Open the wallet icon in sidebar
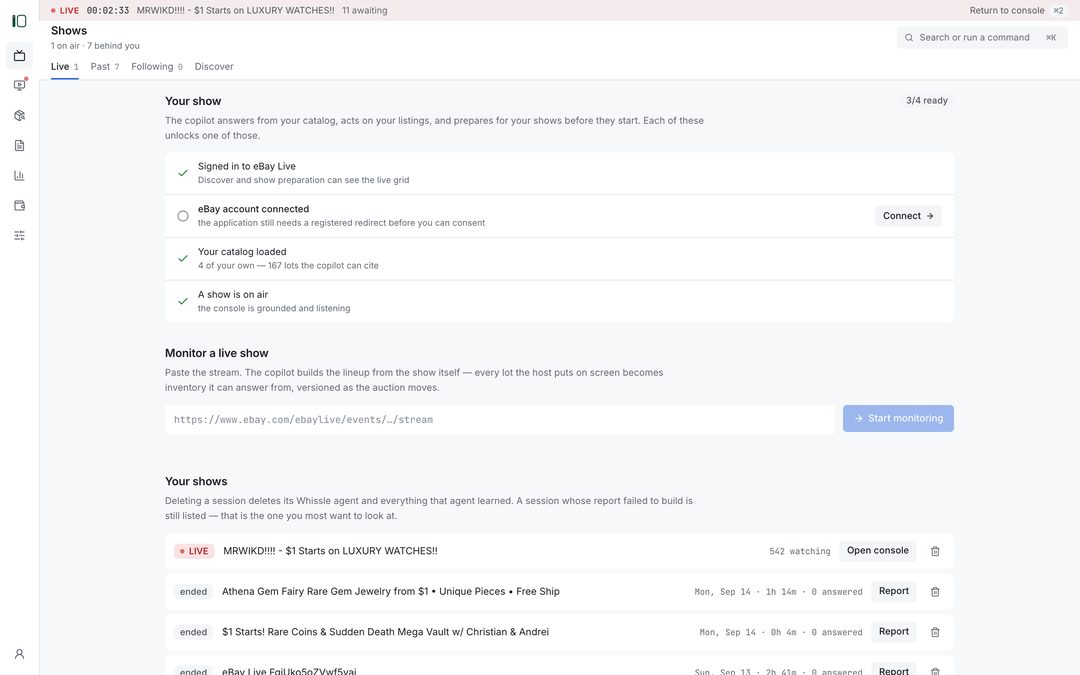Image resolution: width=1080 pixels, height=675 pixels. (x=19, y=205)
